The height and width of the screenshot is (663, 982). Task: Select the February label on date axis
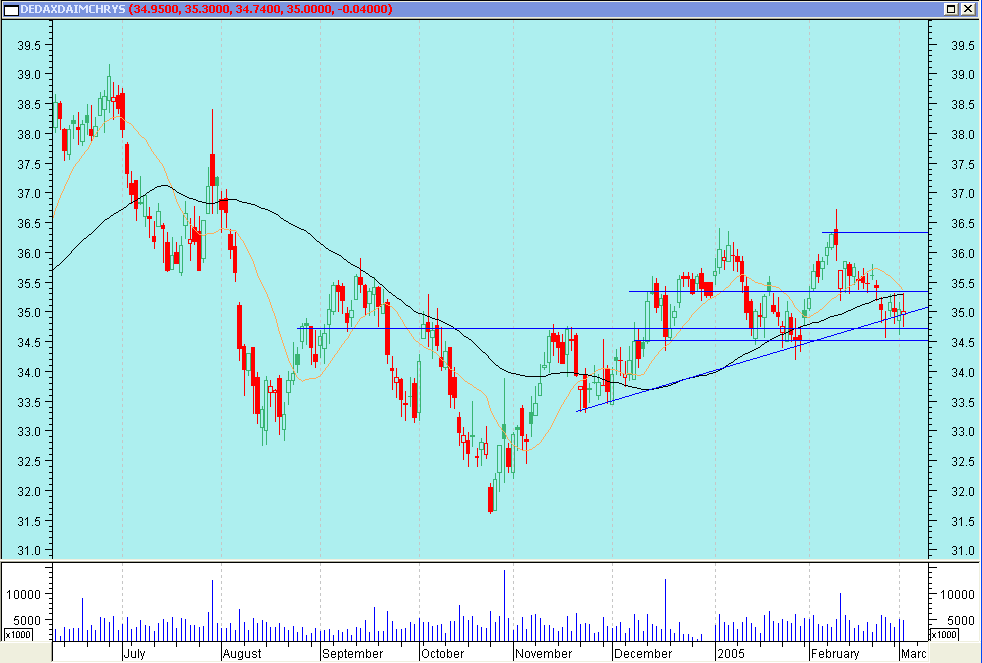coord(835,654)
